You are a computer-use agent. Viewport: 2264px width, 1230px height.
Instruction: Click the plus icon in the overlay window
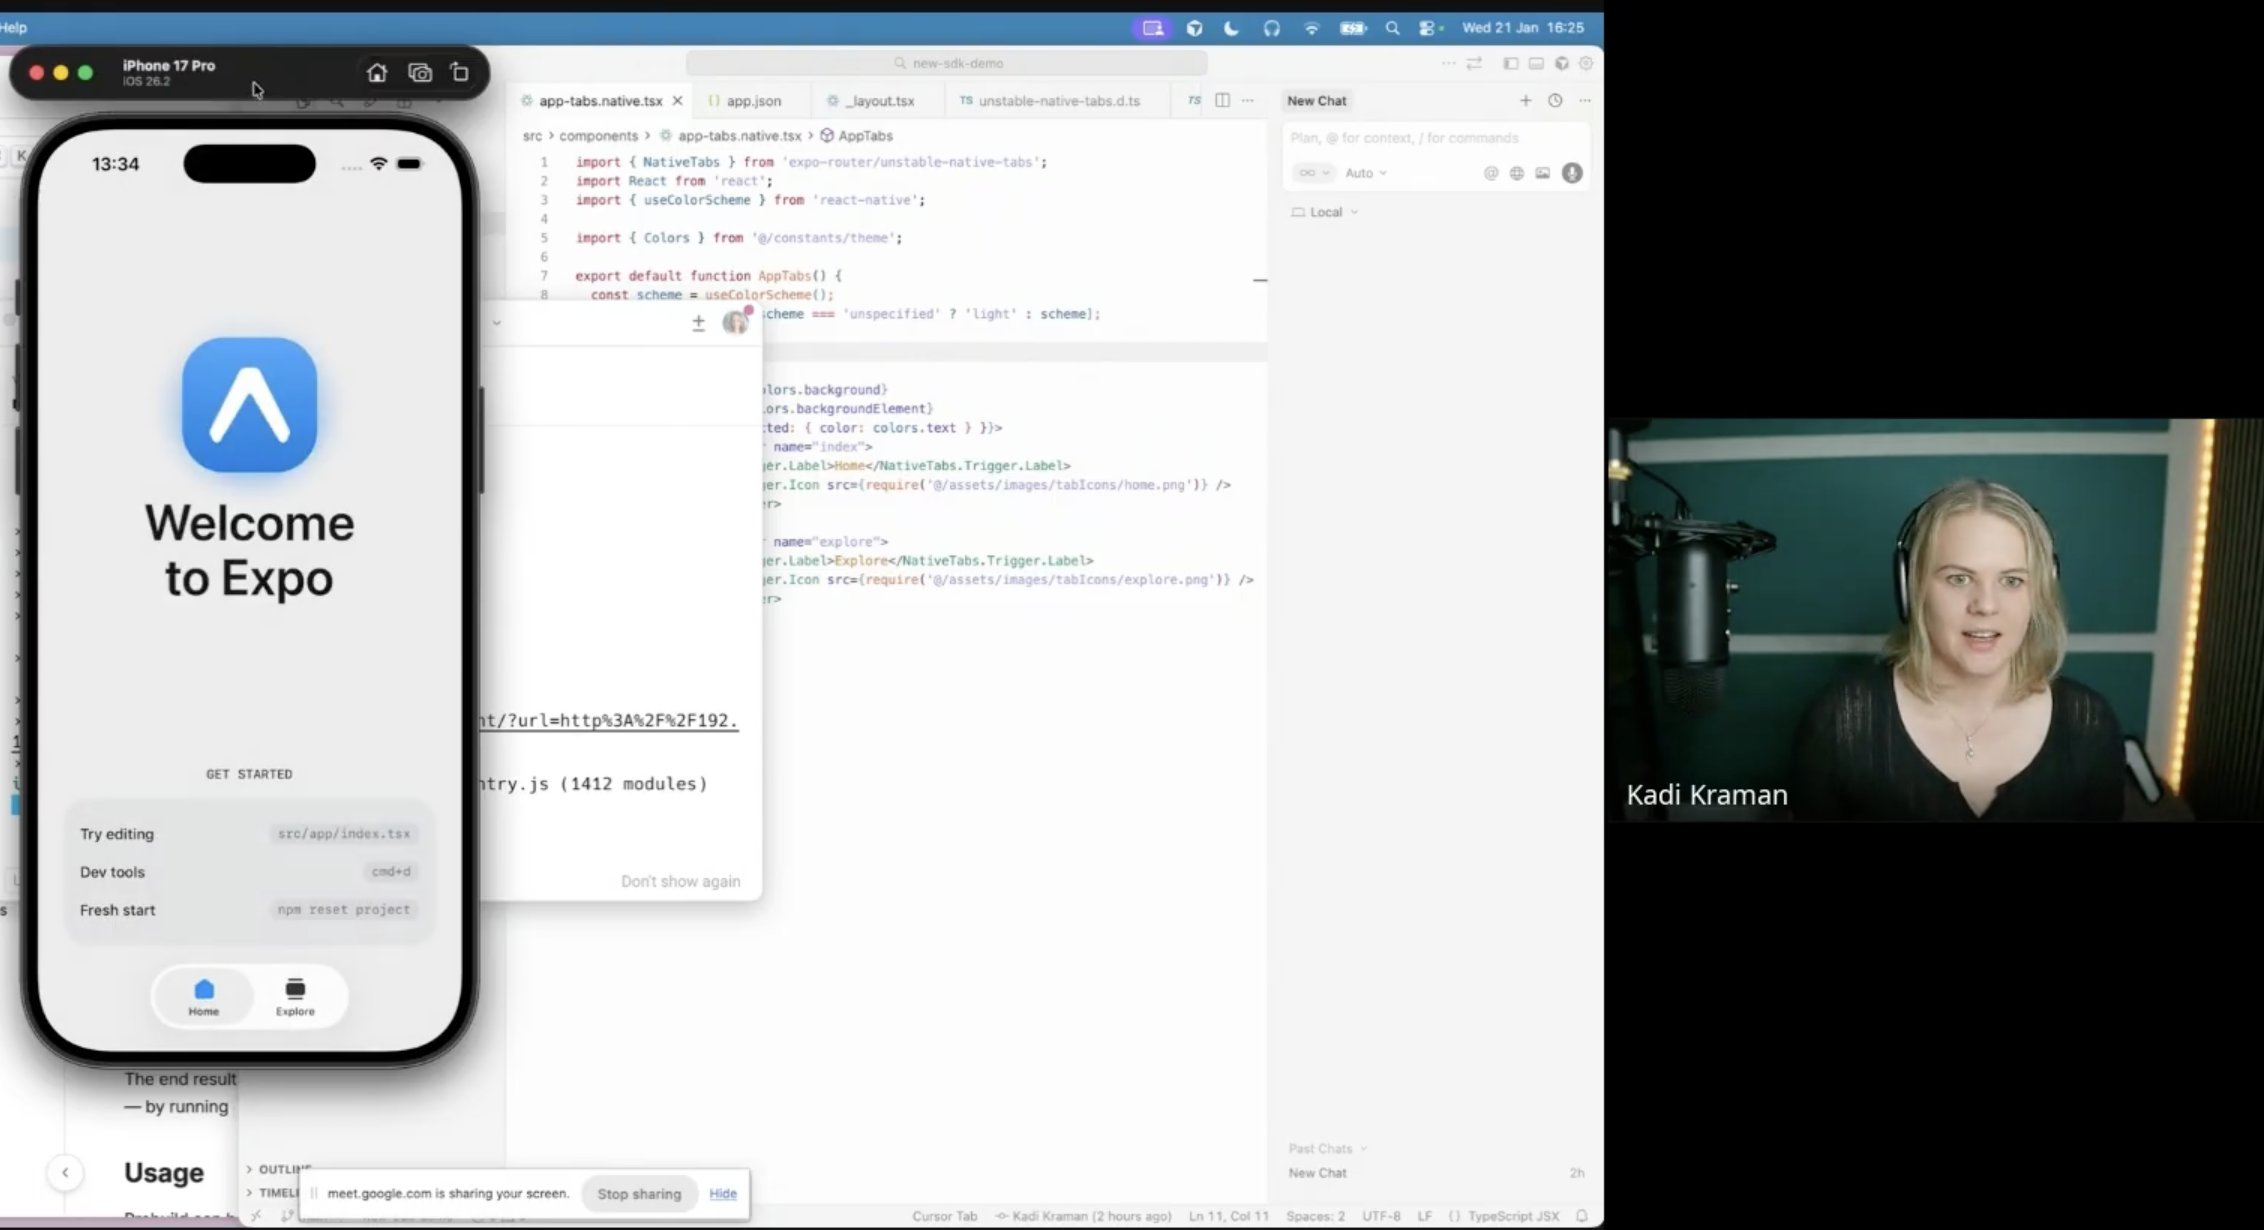click(x=698, y=322)
